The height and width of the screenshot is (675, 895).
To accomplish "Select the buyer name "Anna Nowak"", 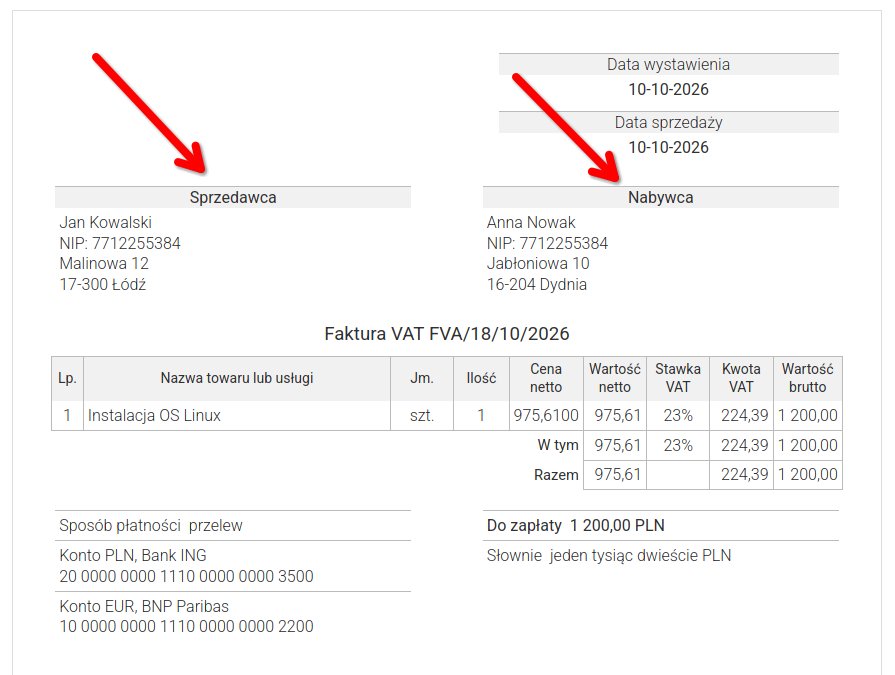I will pos(531,223).
